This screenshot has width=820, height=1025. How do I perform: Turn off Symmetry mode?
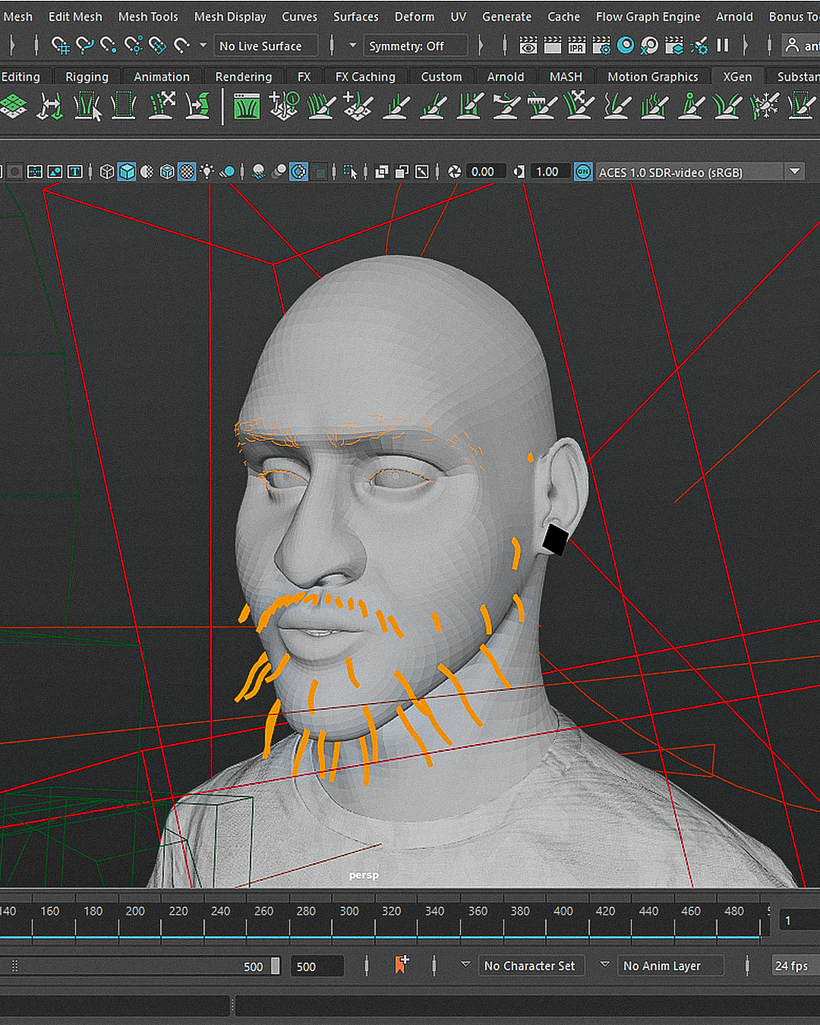click(416, 45)
